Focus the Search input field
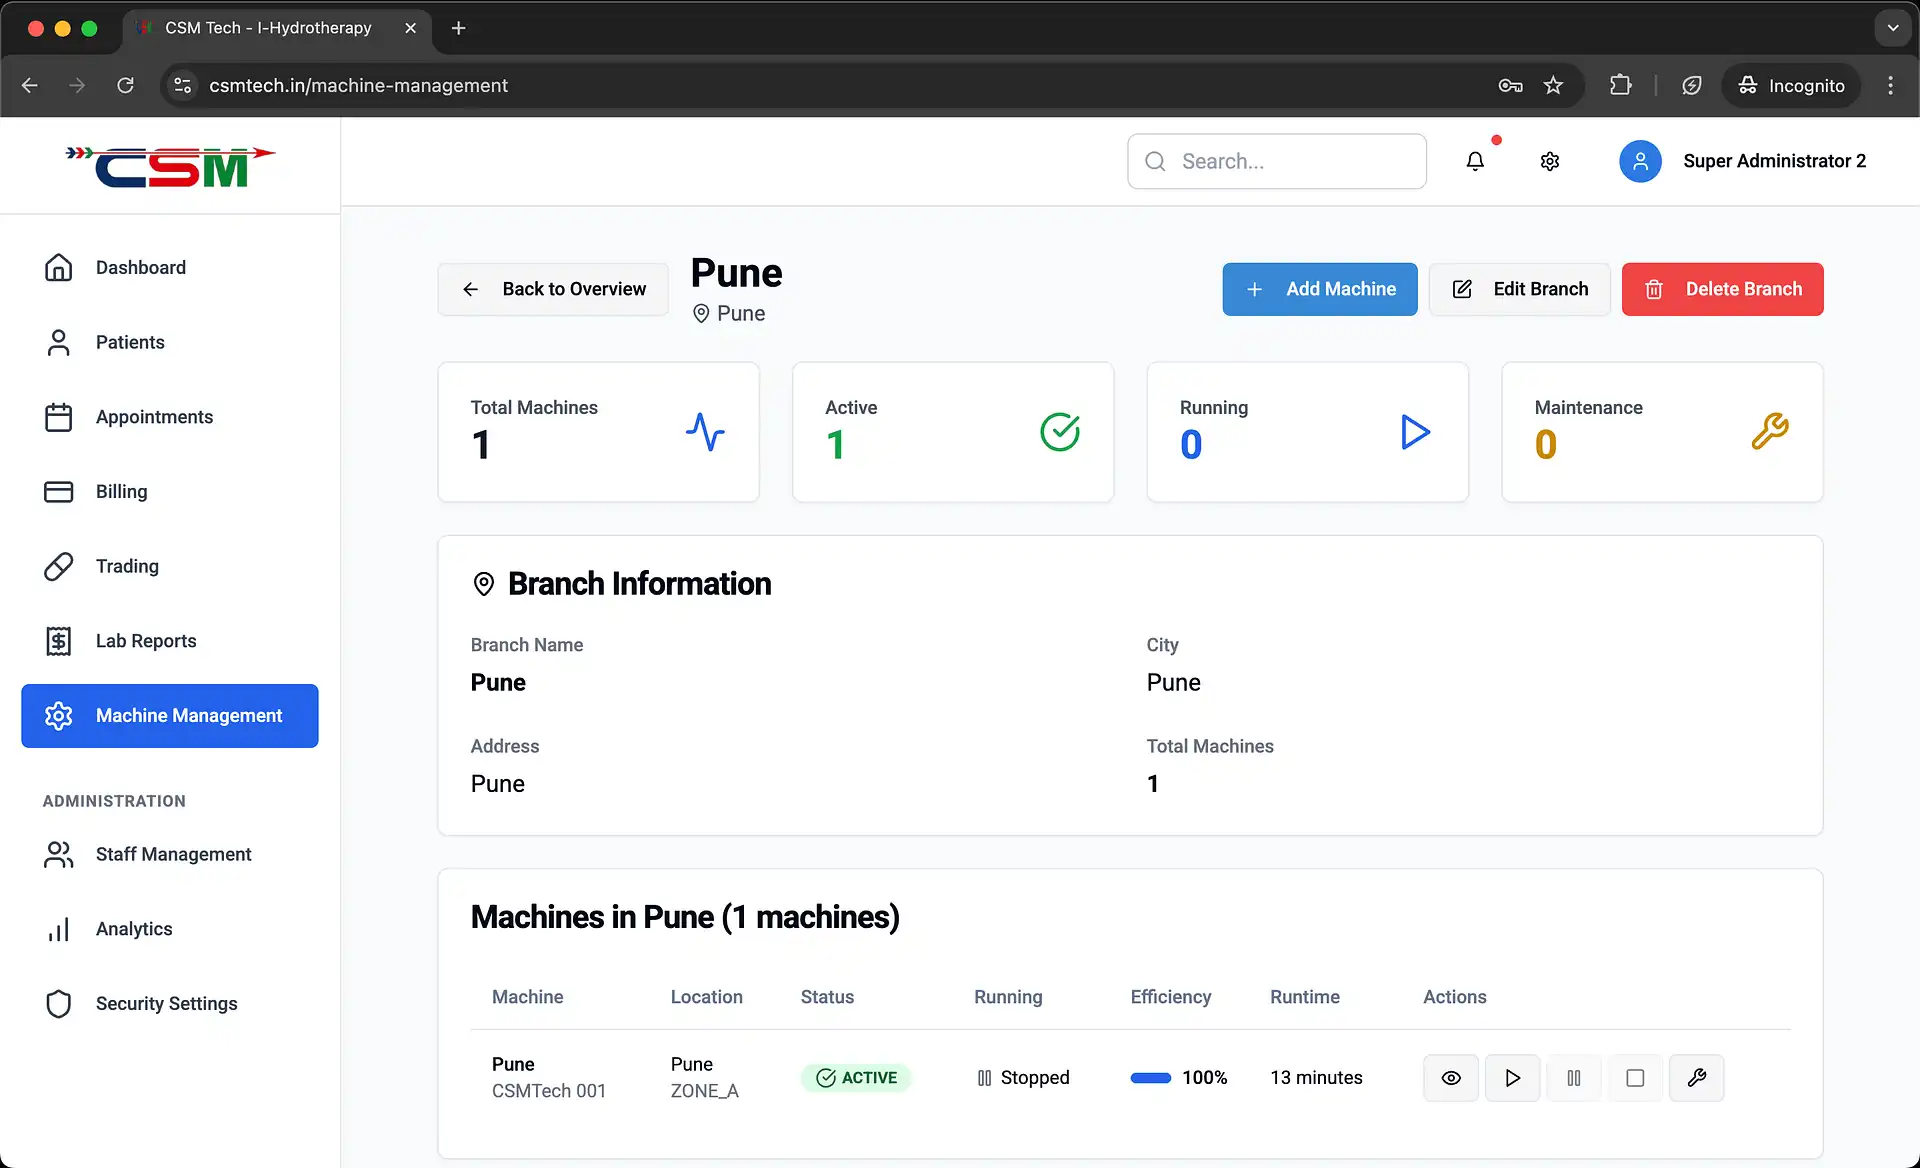Viewport: 1920px width, 1168px height. click(1277, 161)
